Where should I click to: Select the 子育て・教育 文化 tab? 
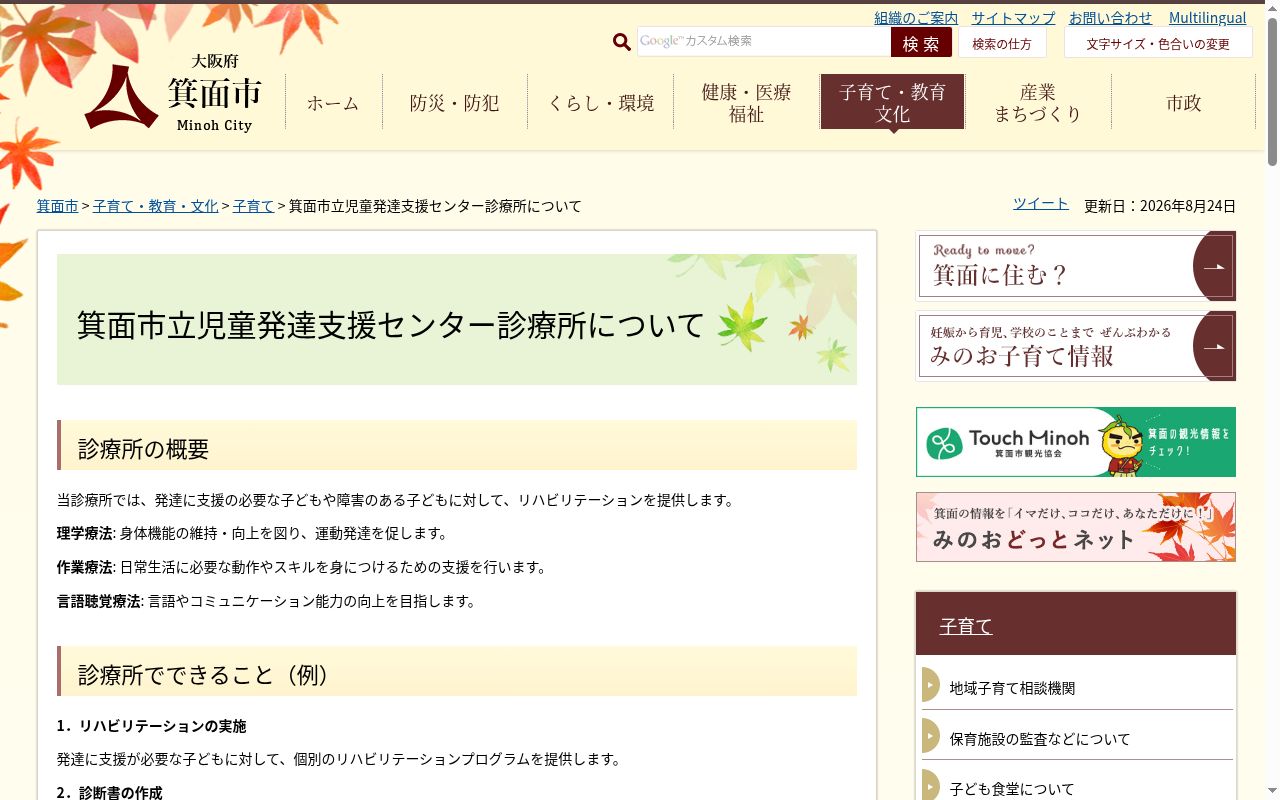[892, 102]
